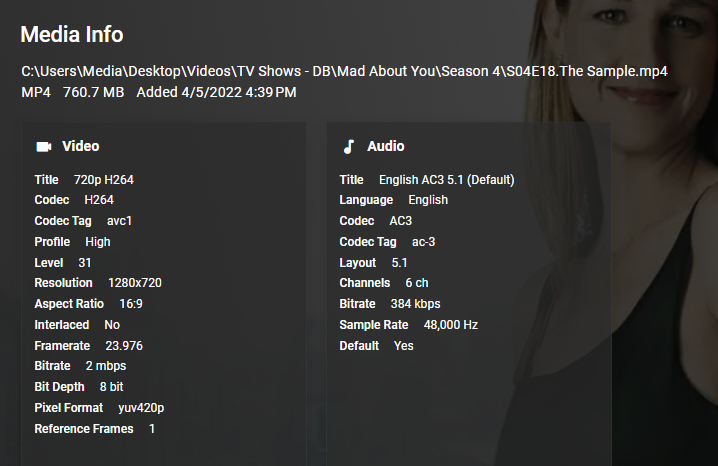Viewport: 718px width, 466px height.
Task: Click the English AC3 5.1 (Default) title
Action: click(446, 180)
